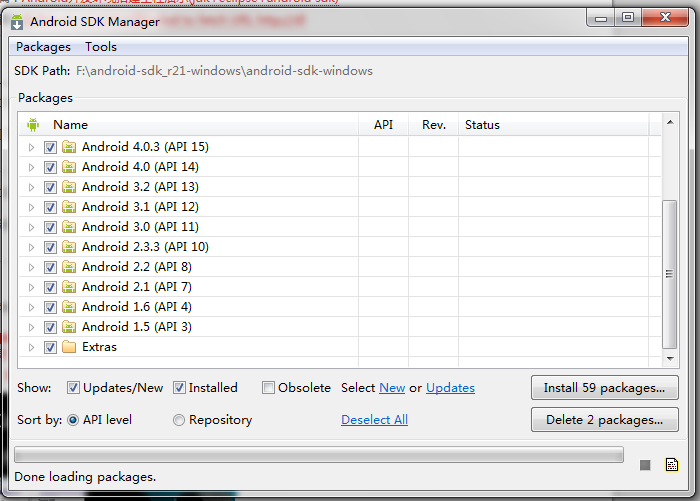Click the scrollbar up arrow
The image size is (700, 501).
point(670,122)
